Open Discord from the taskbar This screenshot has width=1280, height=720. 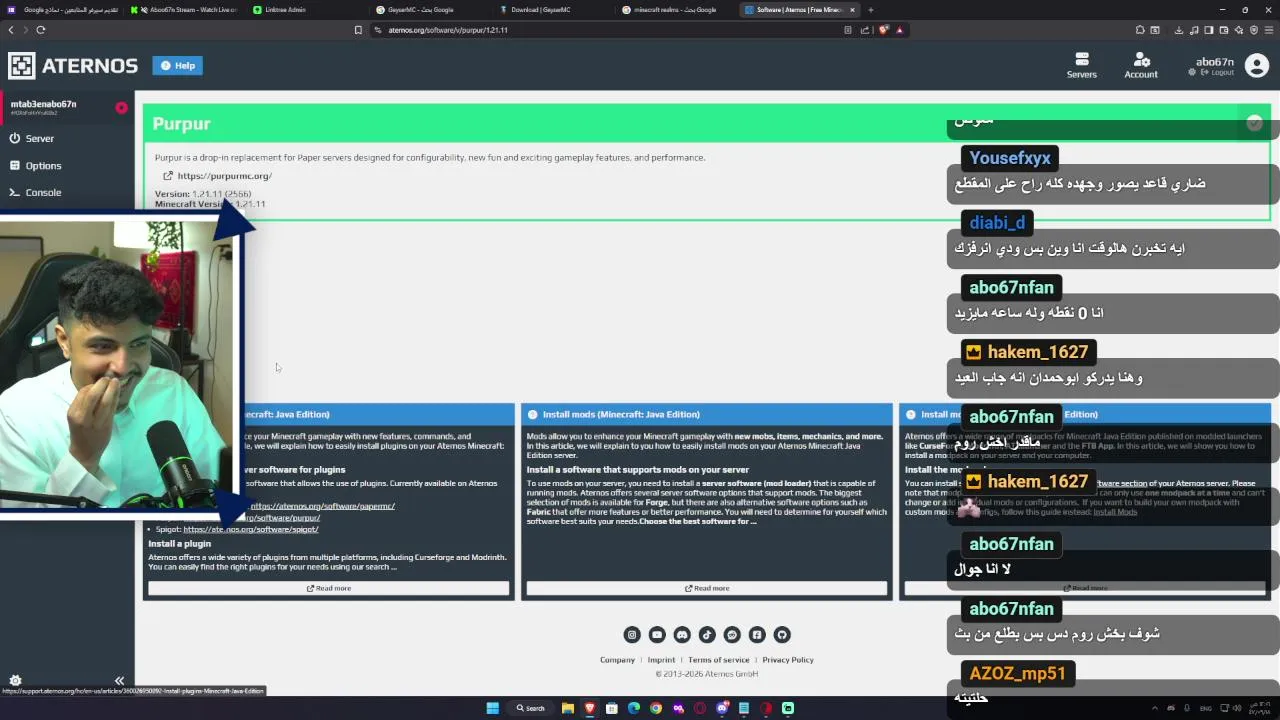(722, 708)
